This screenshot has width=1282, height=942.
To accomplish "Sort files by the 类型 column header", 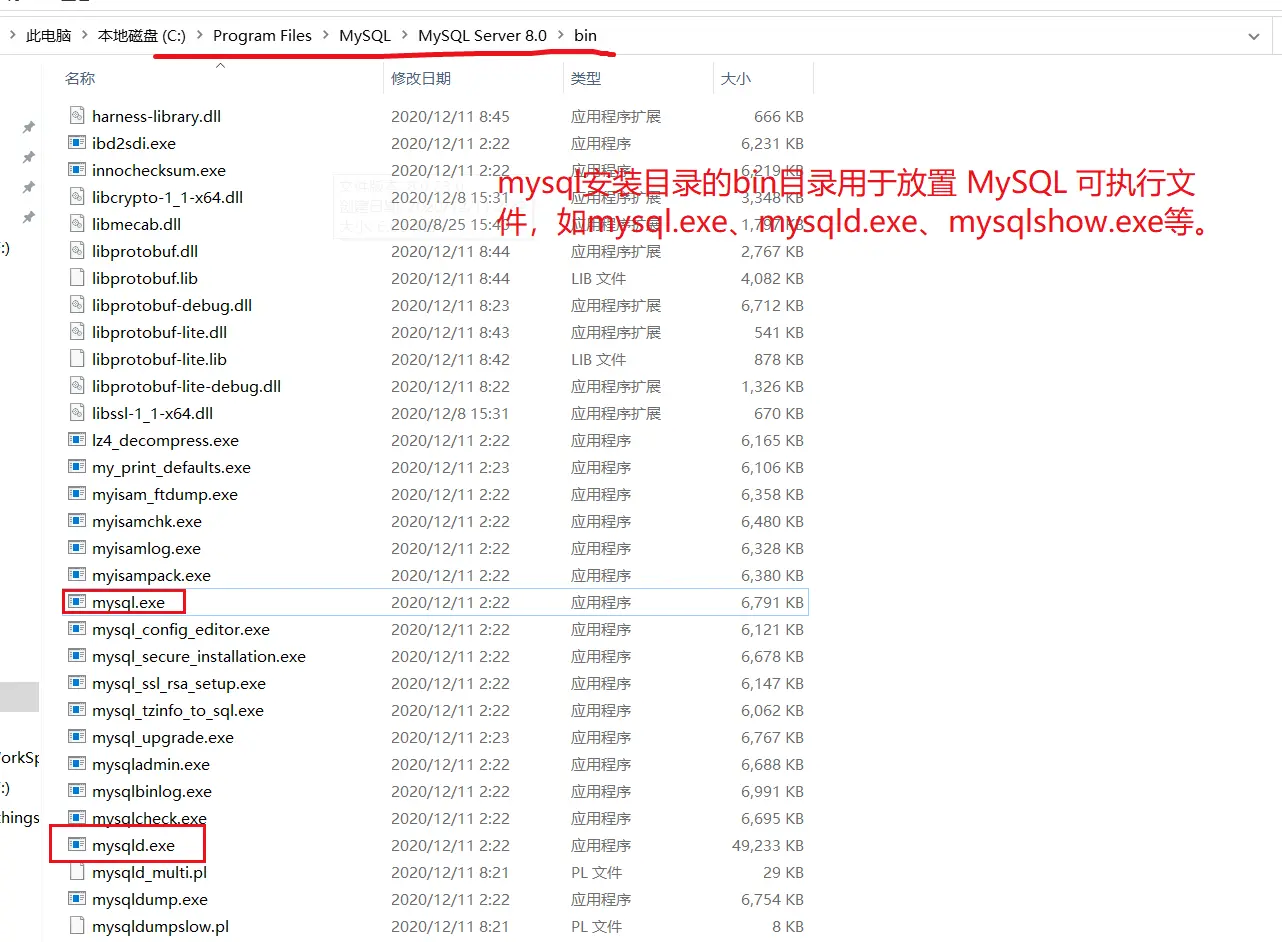I will tap(586, 78).
